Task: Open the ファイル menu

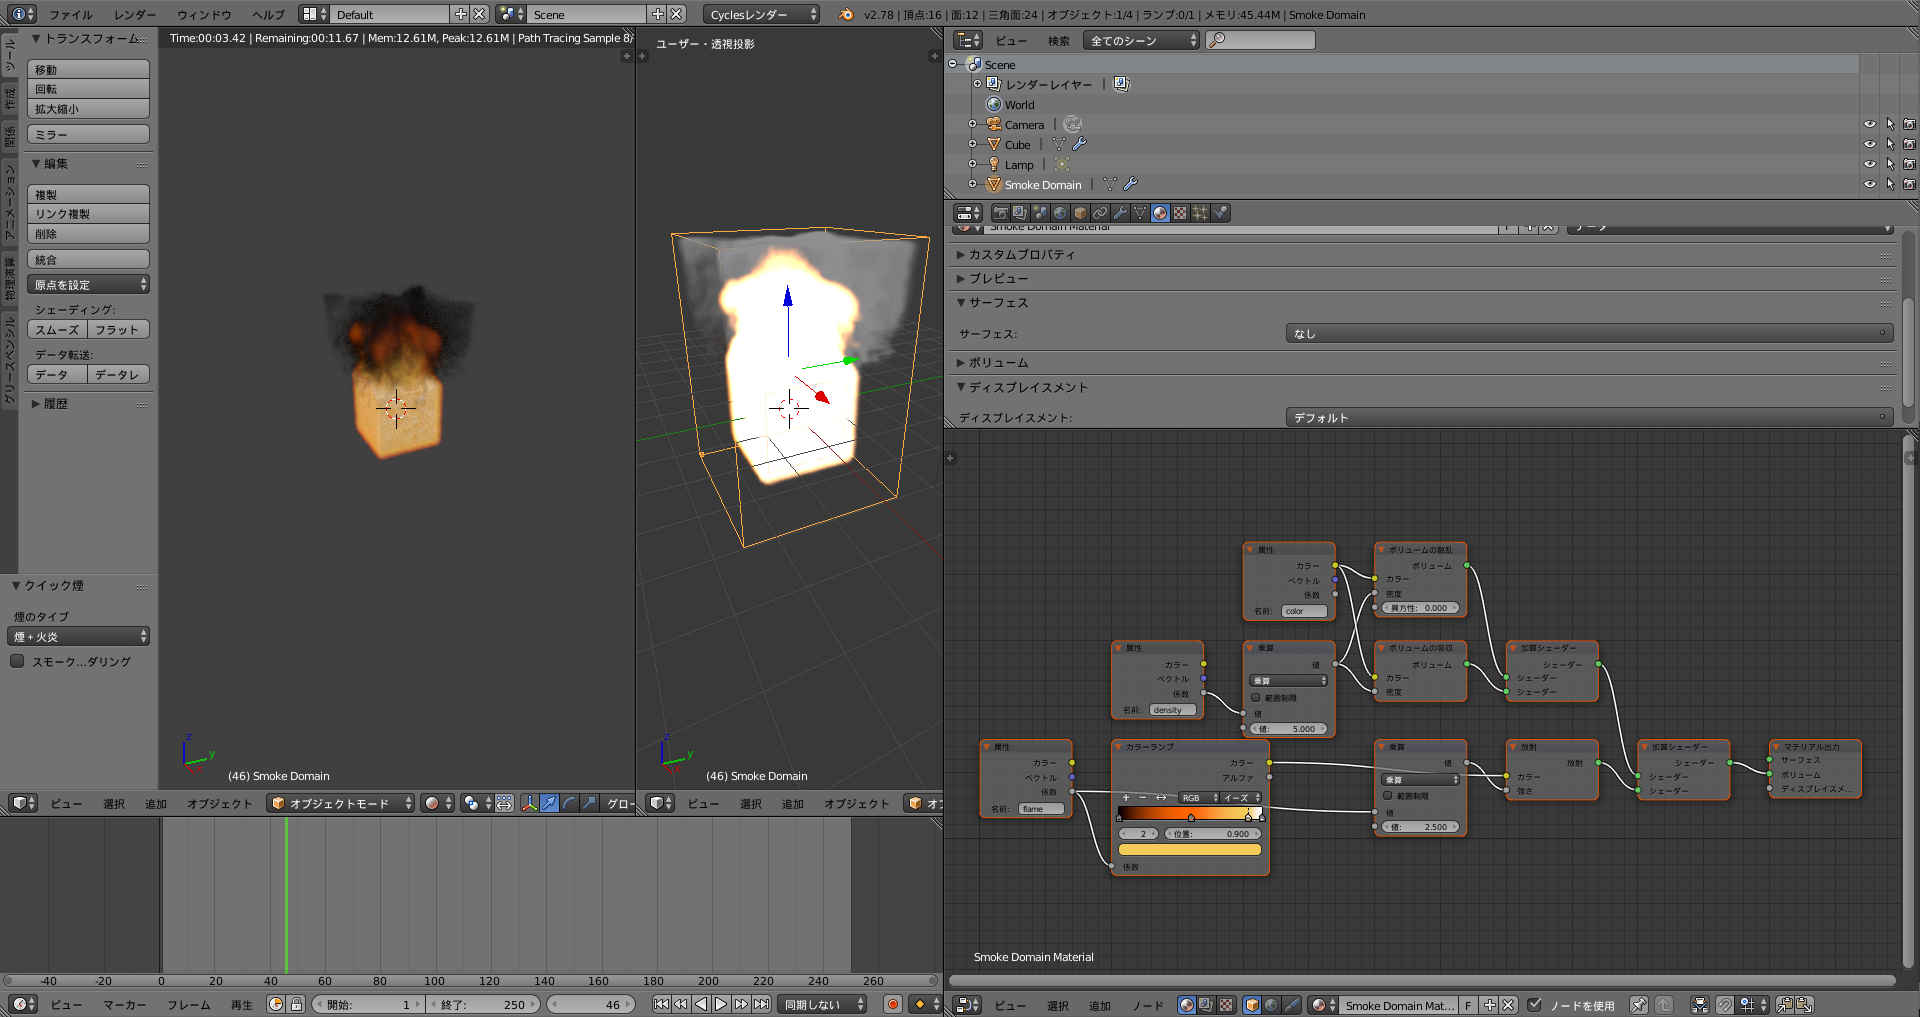Action: [70, 14]
